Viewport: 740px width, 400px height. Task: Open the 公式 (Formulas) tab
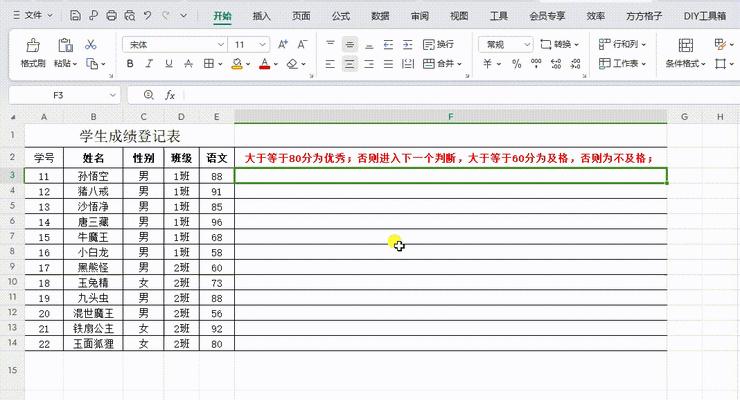point(341,16)
